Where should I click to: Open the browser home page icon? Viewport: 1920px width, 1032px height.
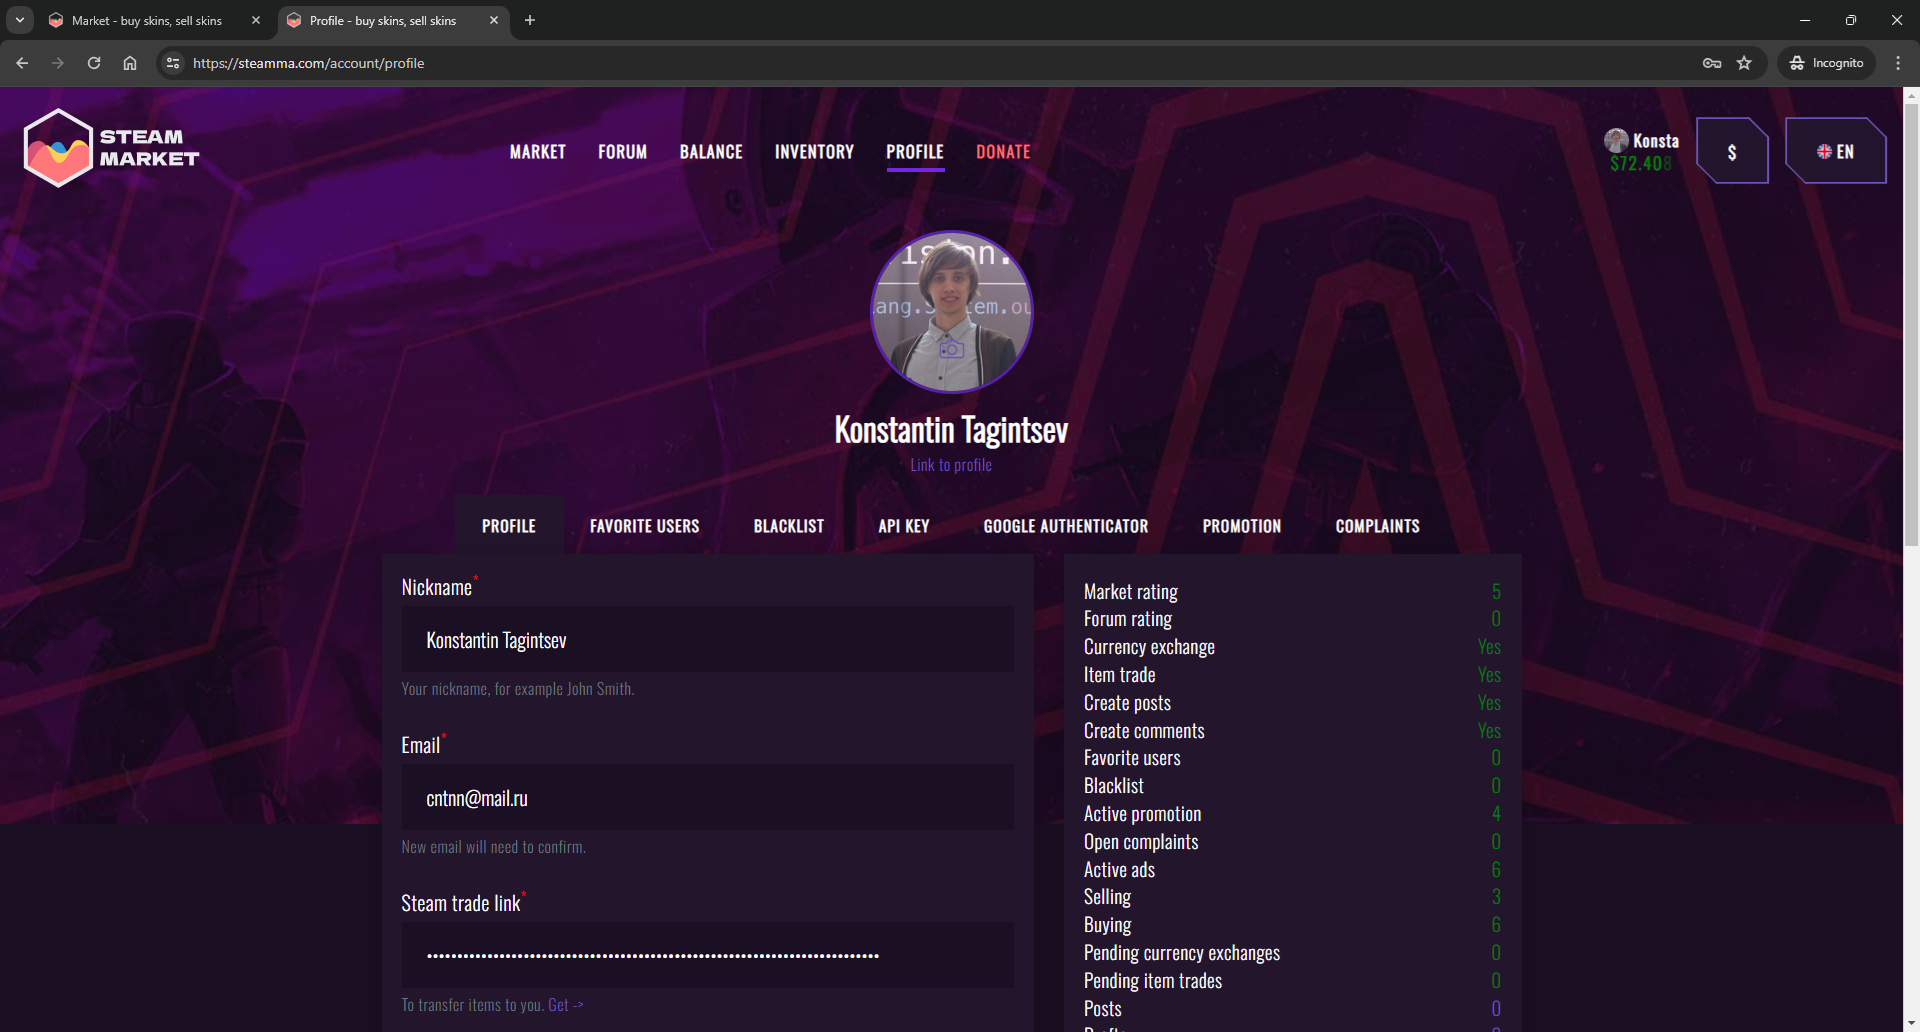pyautogui.click(x=130, y=63)
